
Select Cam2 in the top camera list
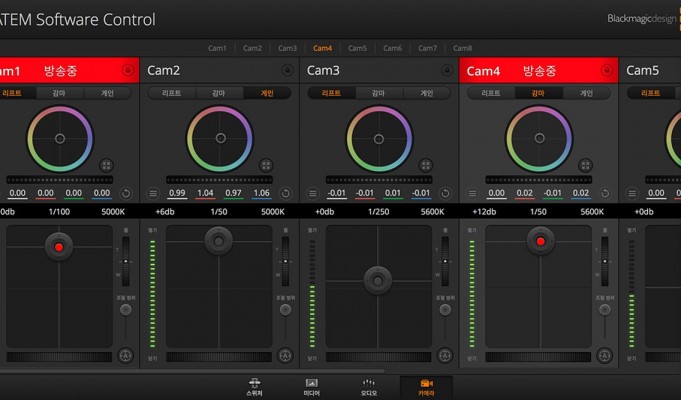(252, 48)
